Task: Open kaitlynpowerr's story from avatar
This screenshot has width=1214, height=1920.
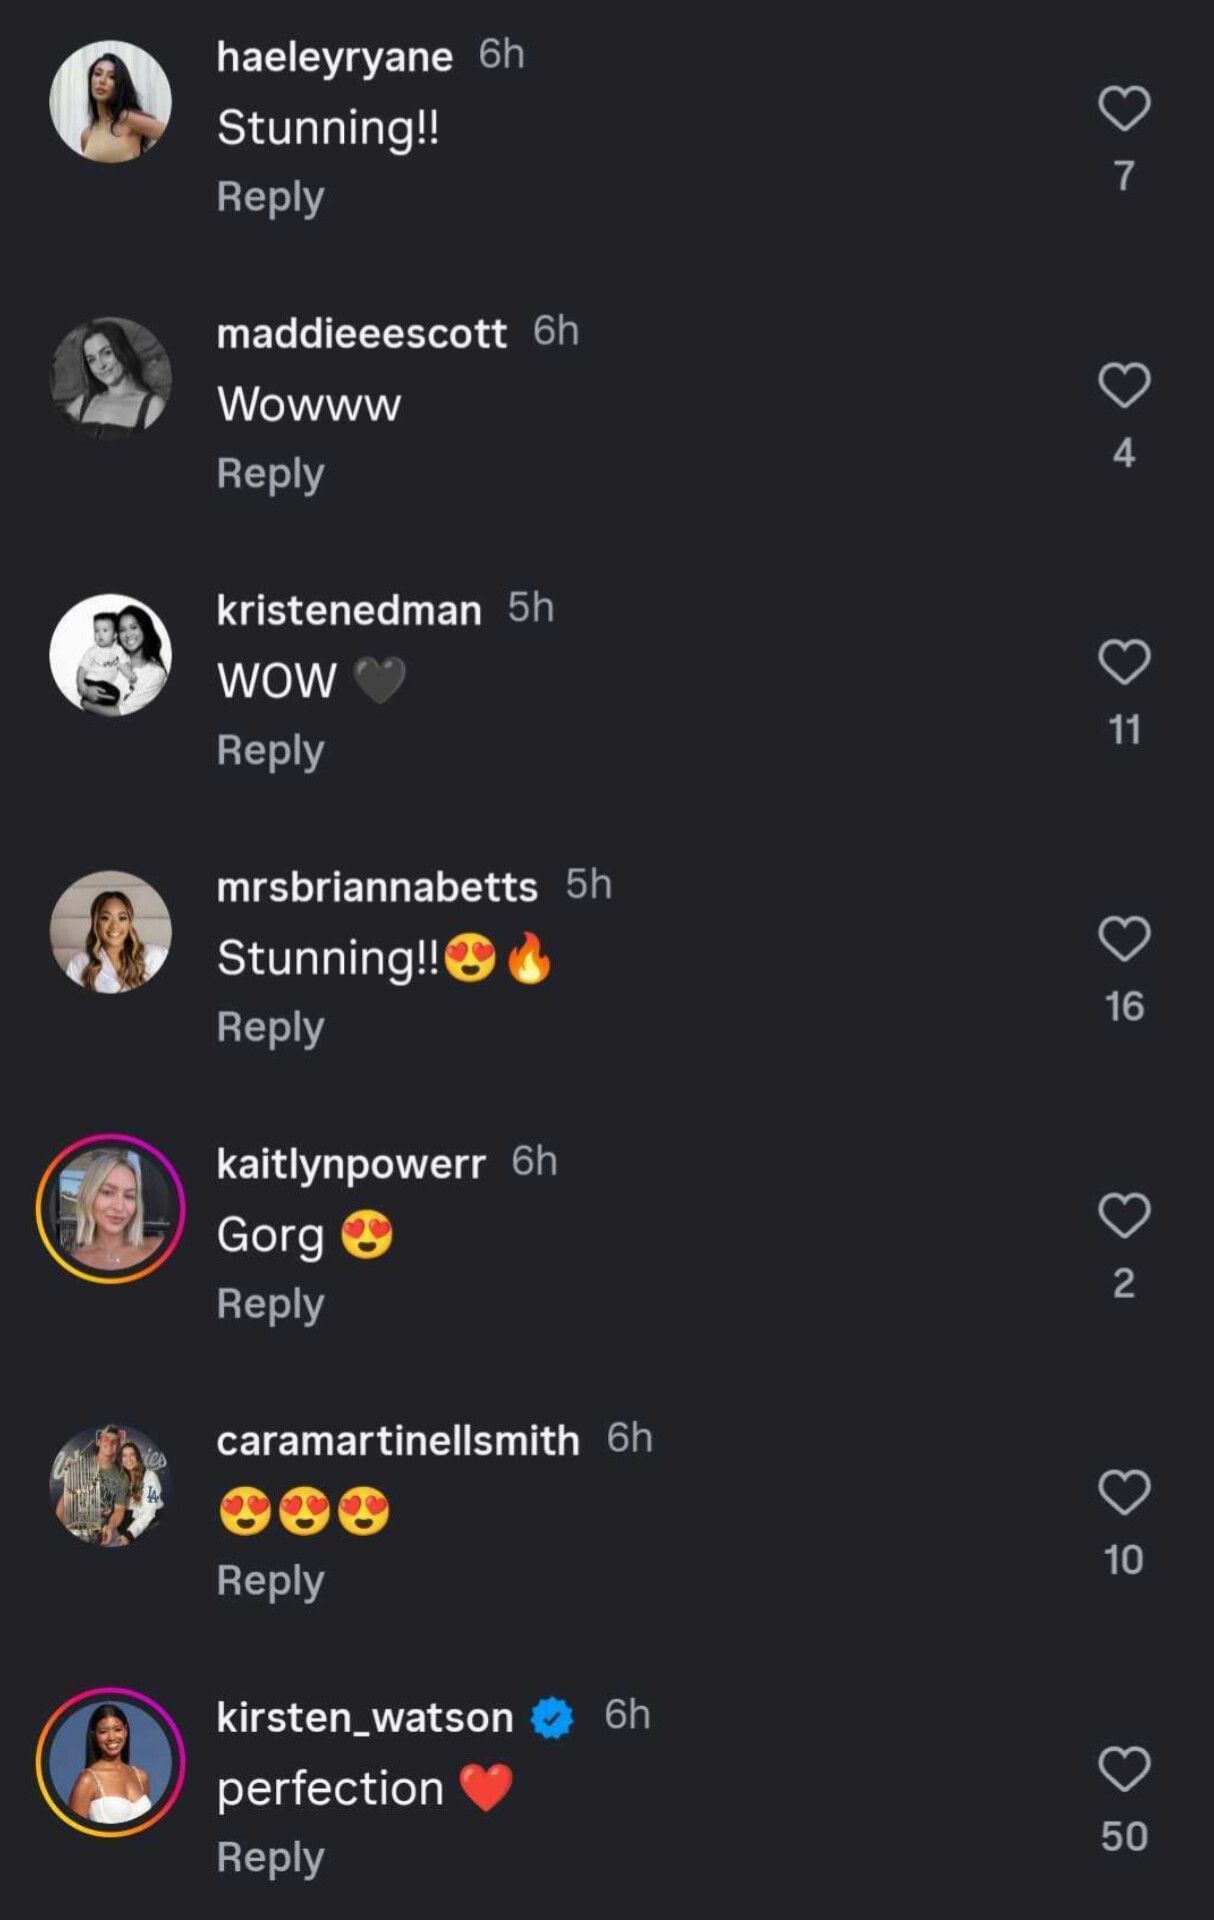Action: point(111,1208)
